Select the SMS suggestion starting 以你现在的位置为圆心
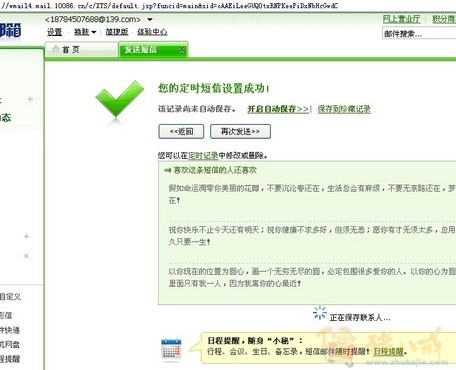The image size is (456, 370). (x=312, y=277)
